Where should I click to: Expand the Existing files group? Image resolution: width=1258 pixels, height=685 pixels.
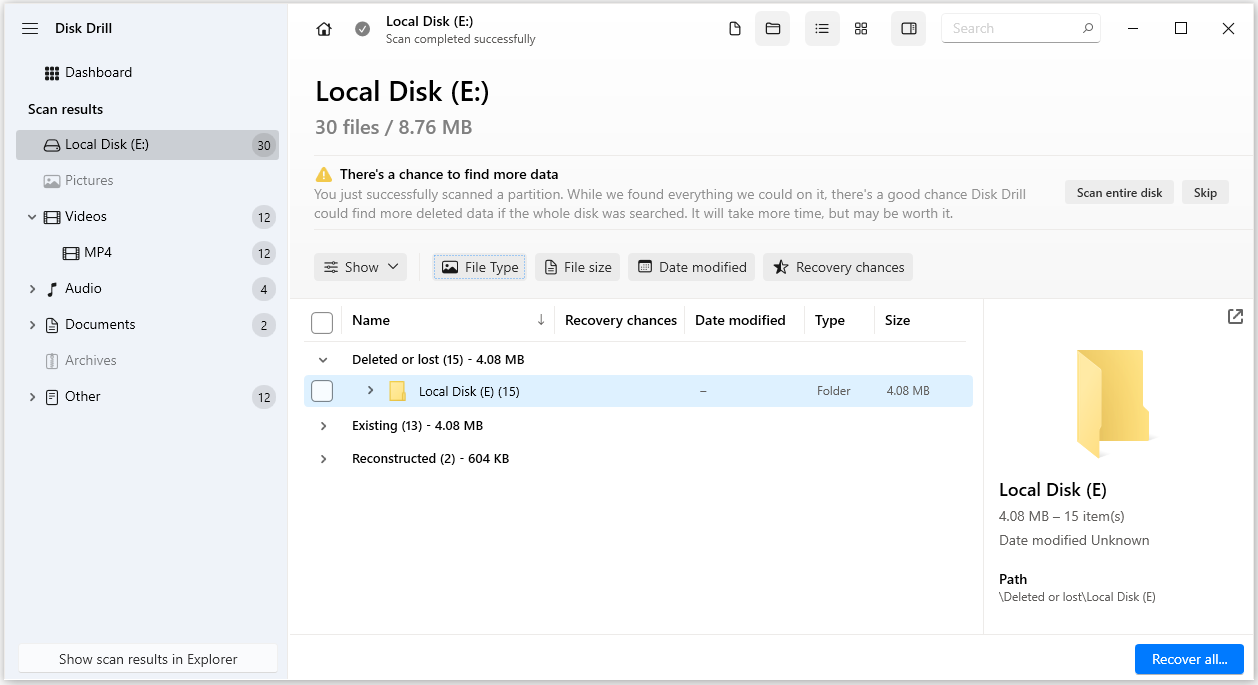323,425
